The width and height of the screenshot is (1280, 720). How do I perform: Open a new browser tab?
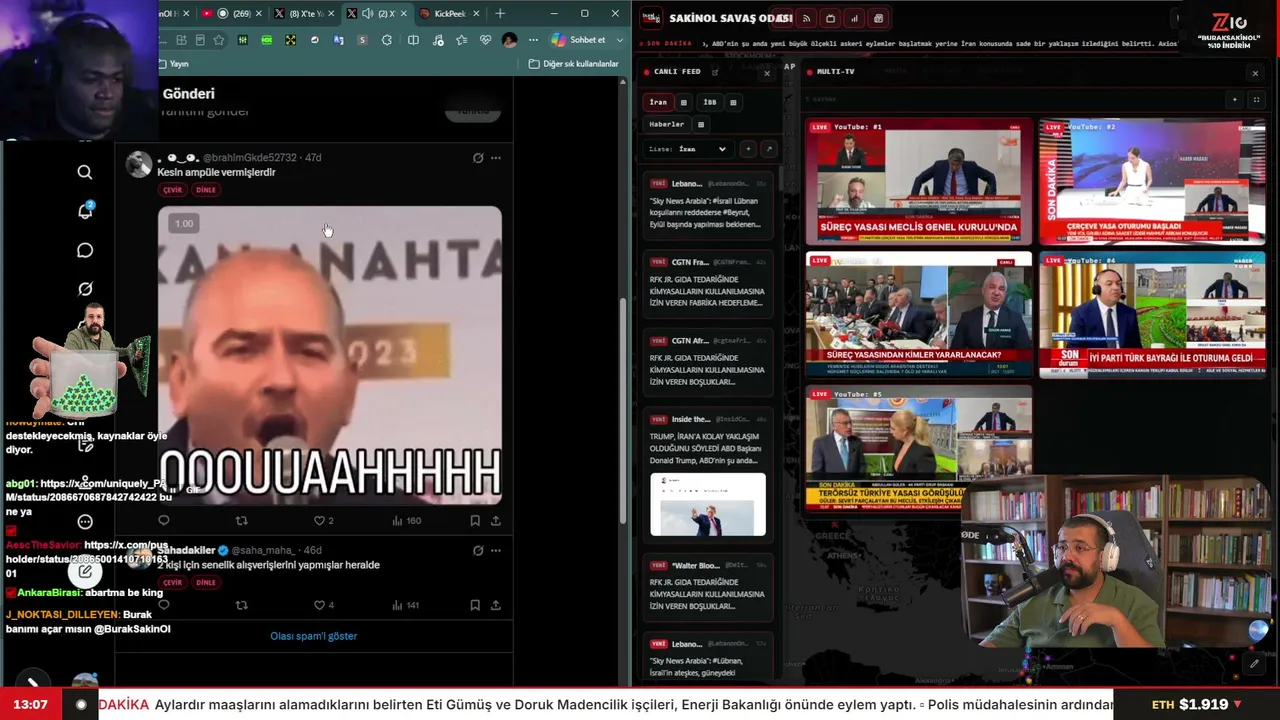[500, 13]
